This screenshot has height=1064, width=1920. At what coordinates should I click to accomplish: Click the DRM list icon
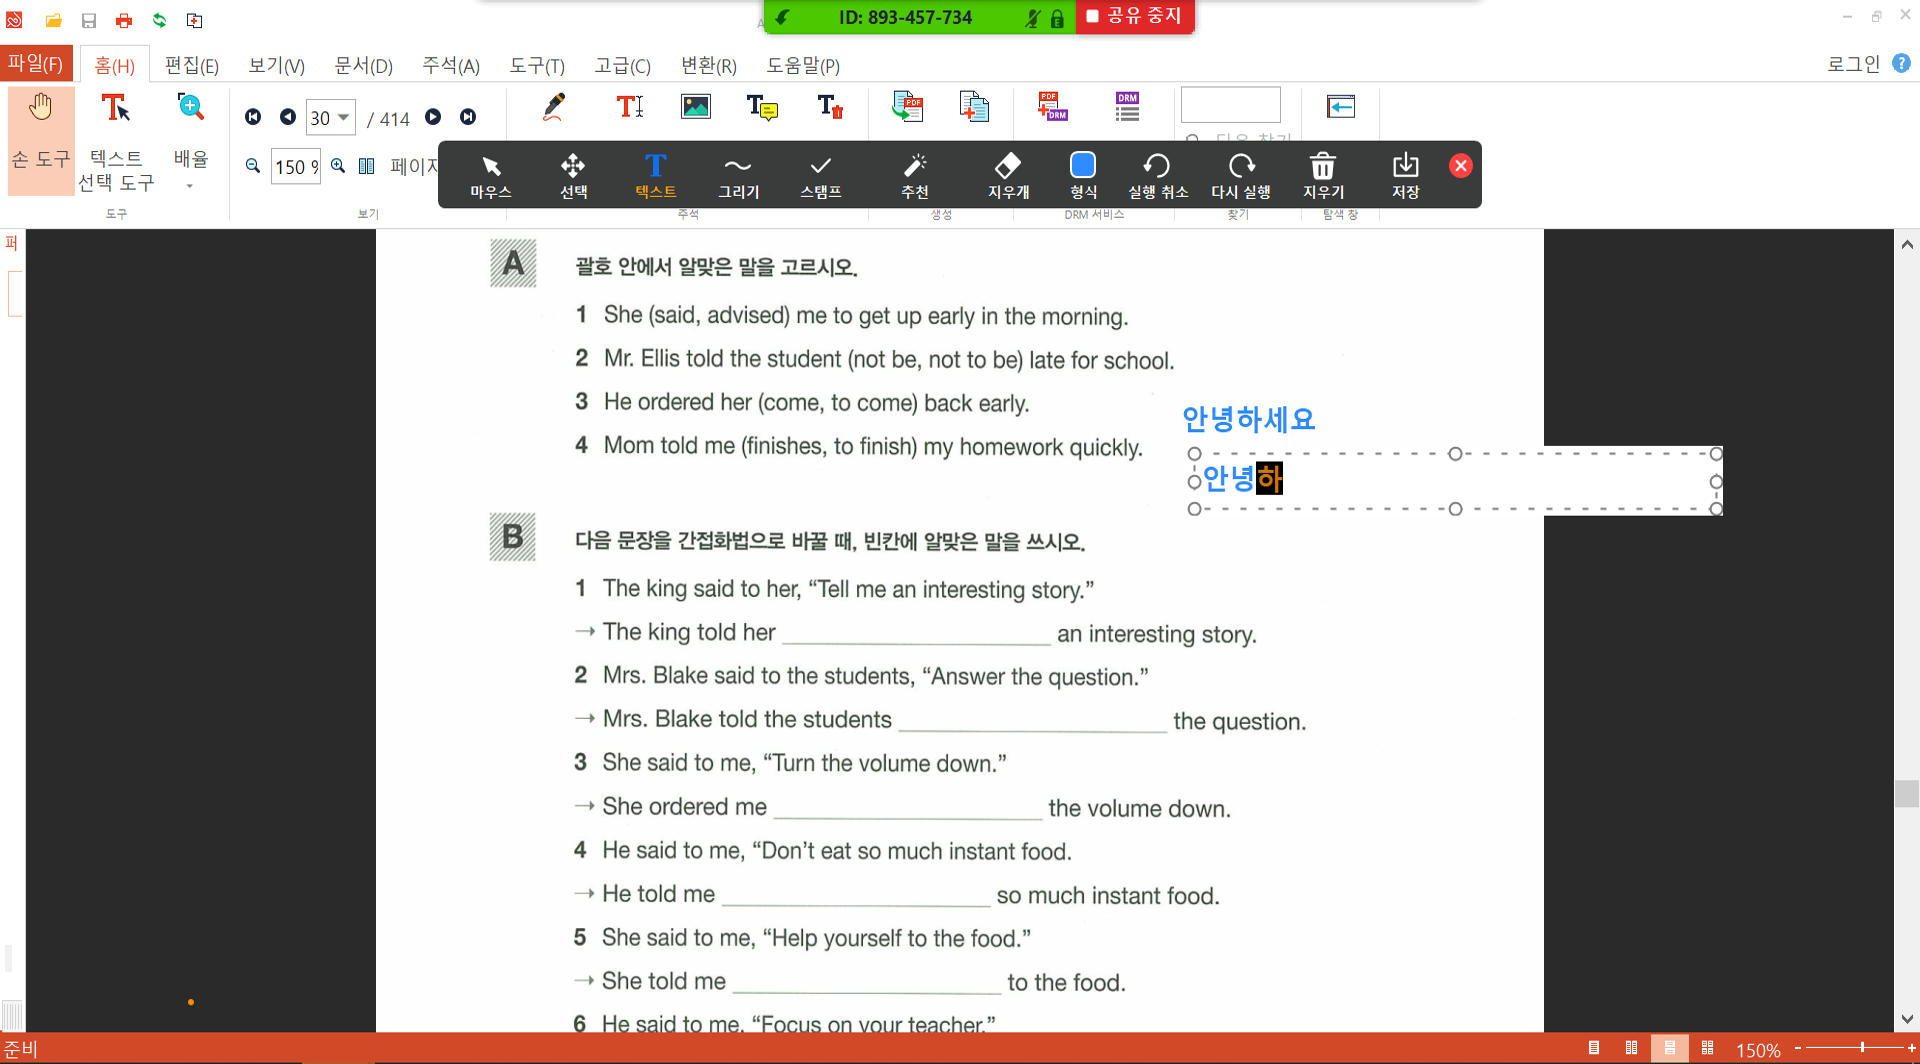click(x=1128, y=107)
